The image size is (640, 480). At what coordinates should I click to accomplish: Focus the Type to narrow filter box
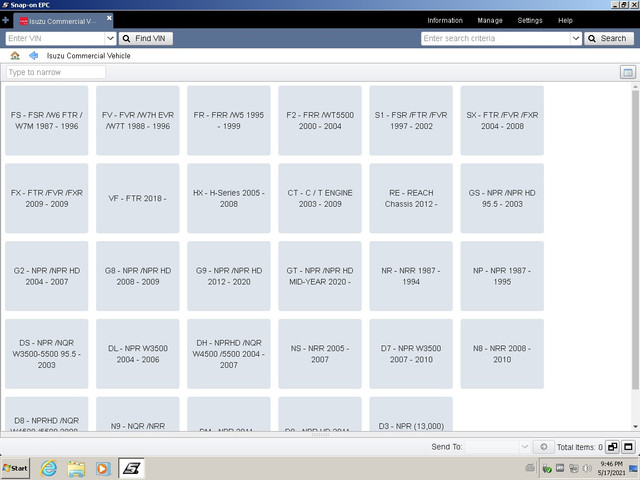[56, 72]
